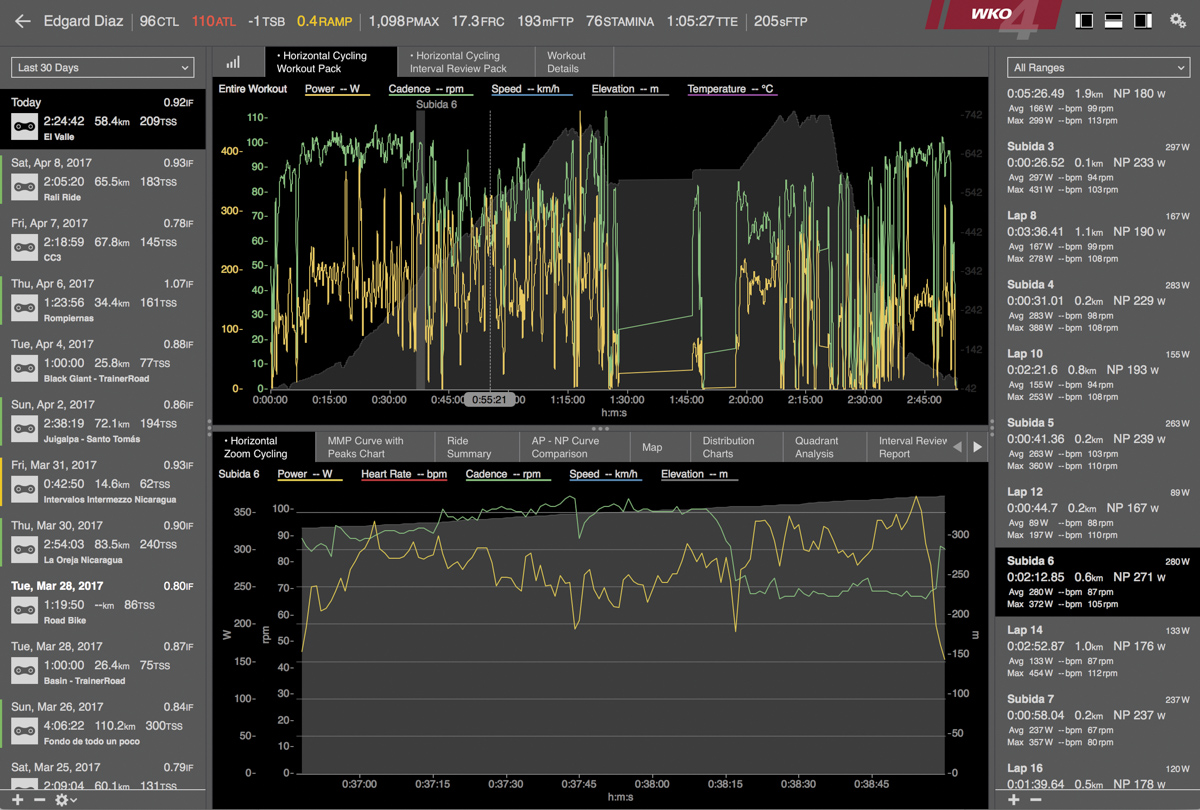Select the Subida 7 range
Screen dimensions: 1200x810
point(1098,720)
